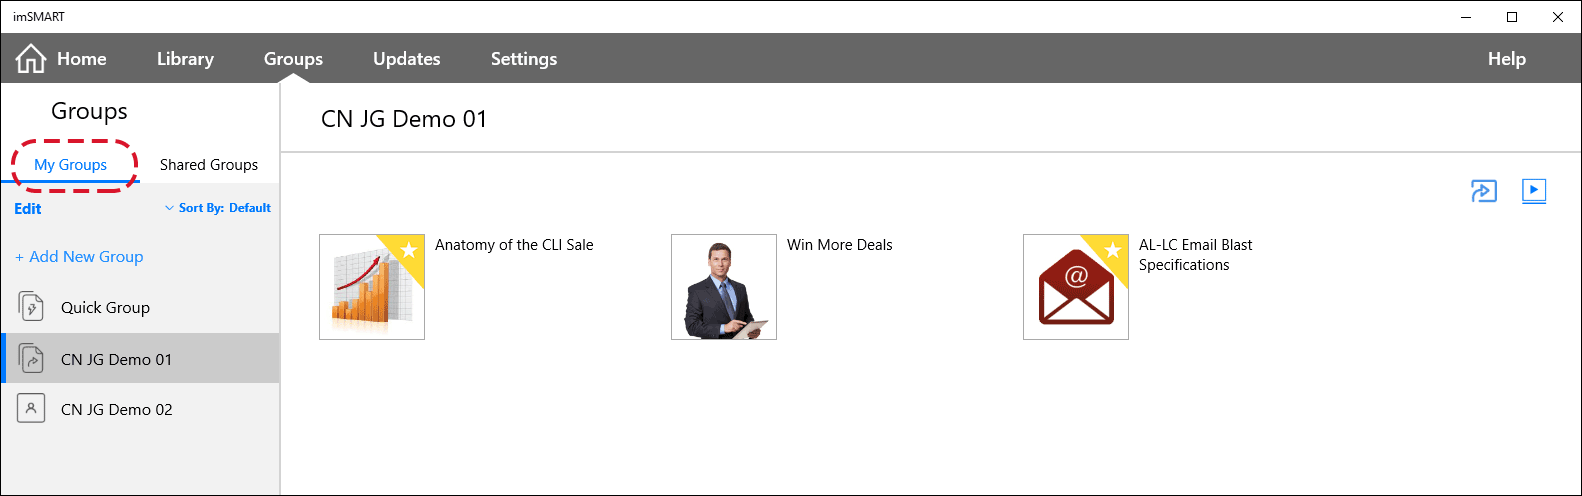Open the Settings menu
Image resolution: width=1582 pixels, height=496 pixels.
524,59
